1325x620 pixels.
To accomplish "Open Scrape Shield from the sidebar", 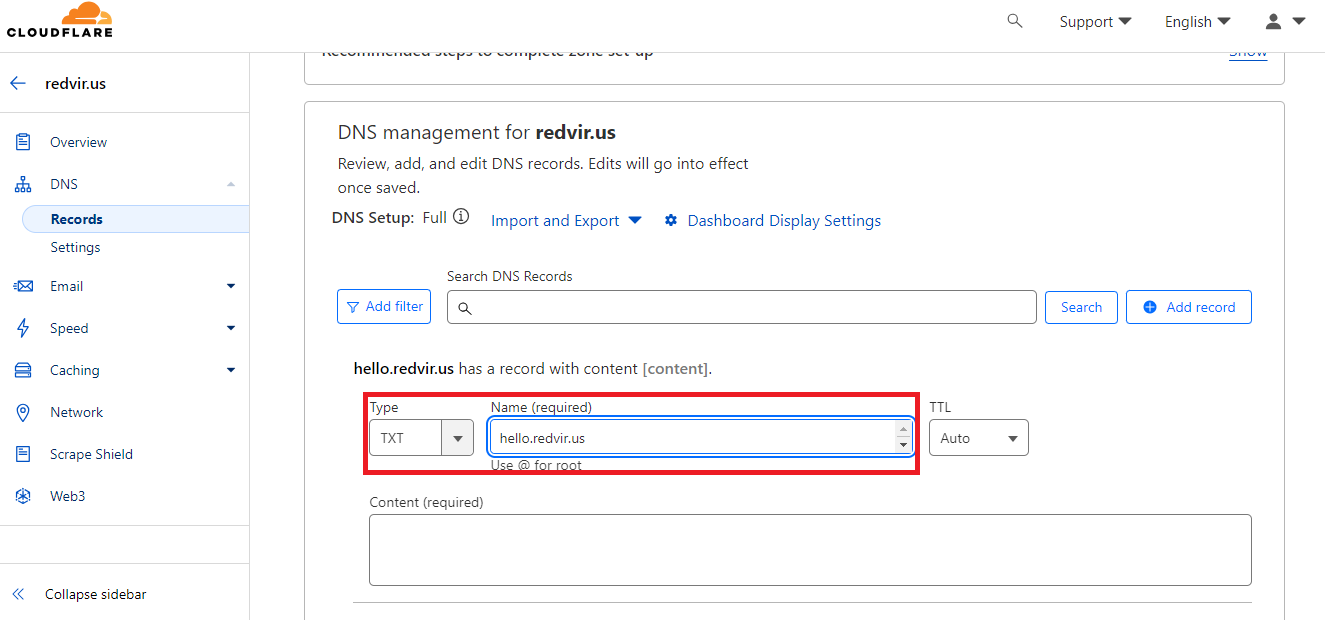I will 22,453.
